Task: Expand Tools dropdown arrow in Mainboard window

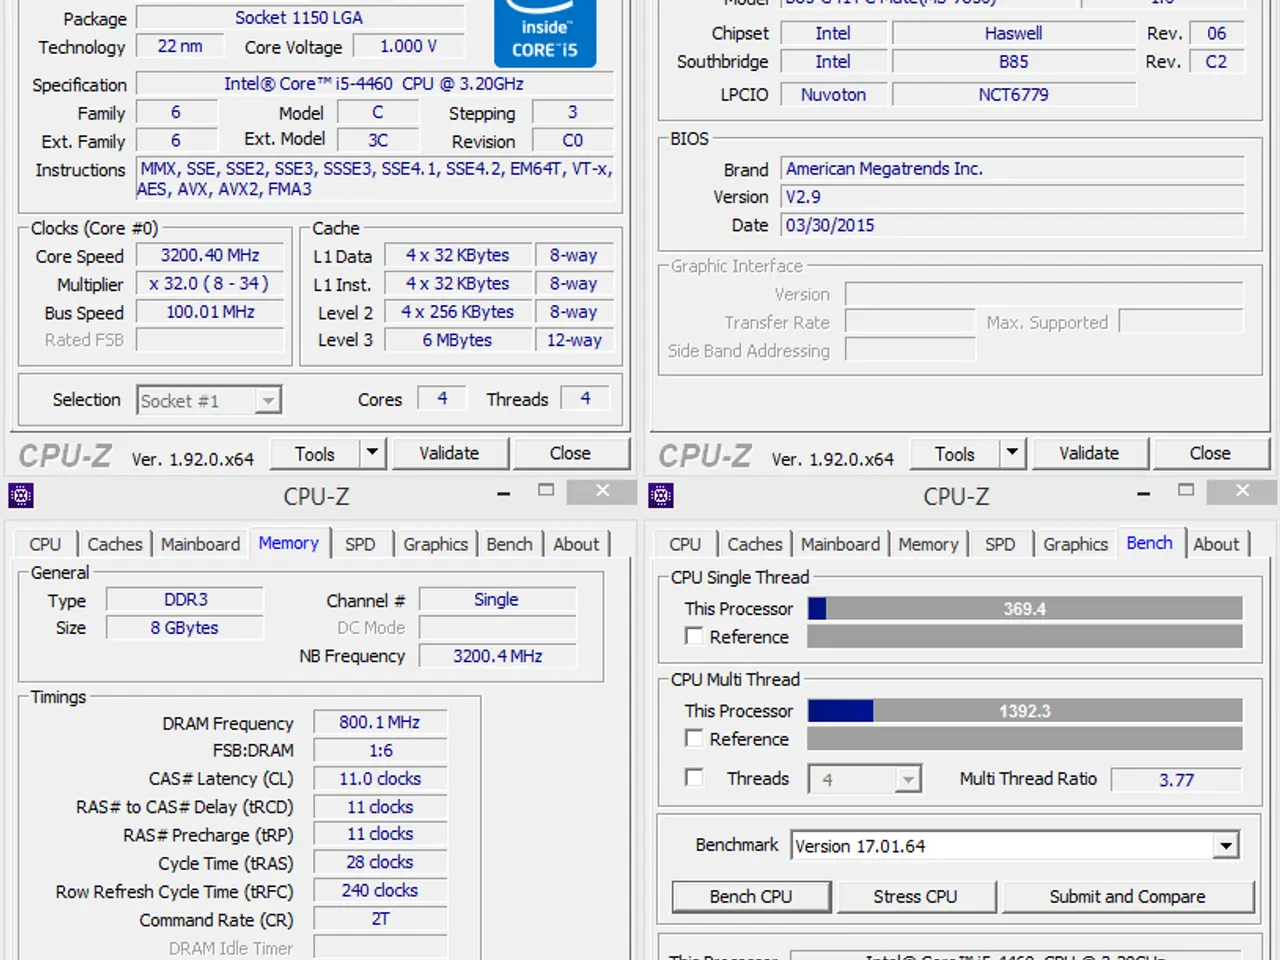Action: 1012,453
